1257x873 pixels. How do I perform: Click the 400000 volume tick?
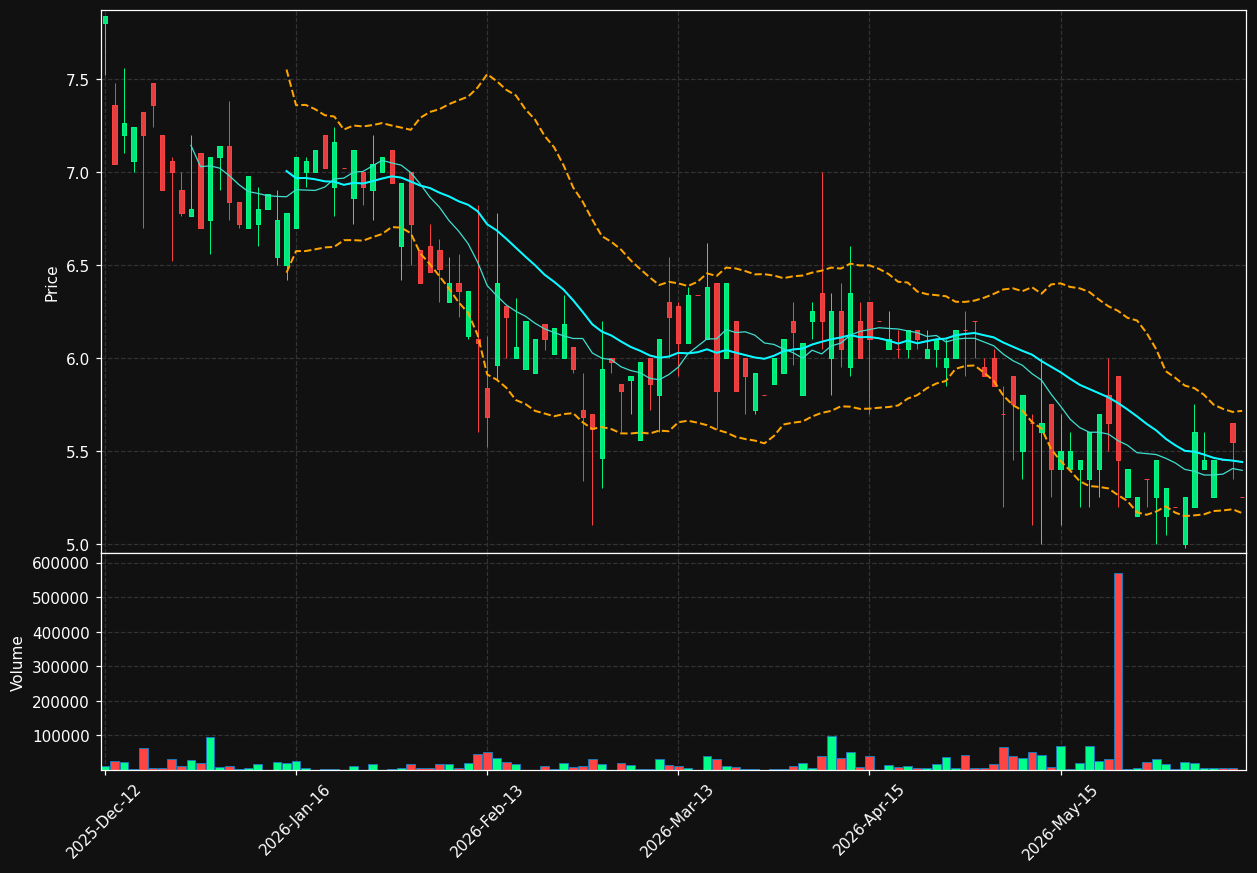click(61, 633)
